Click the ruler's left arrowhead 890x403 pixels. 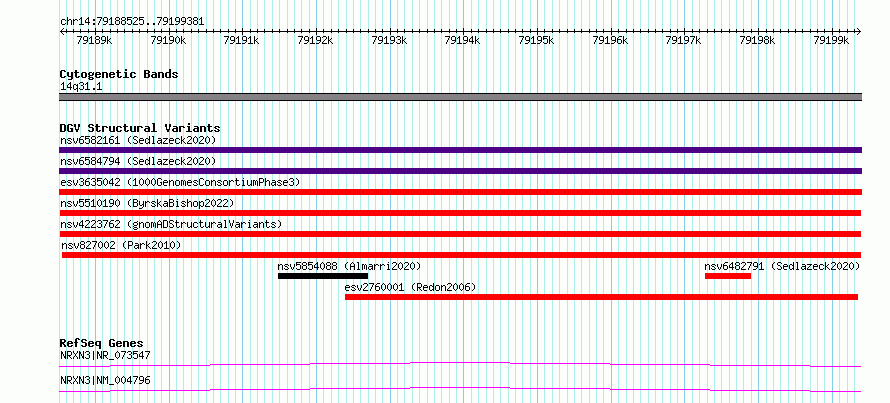(62, 32)
